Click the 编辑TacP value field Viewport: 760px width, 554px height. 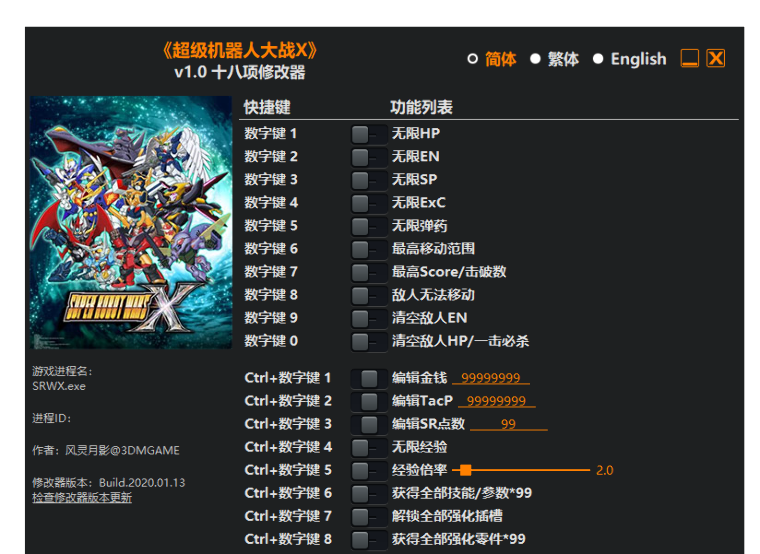496,401
